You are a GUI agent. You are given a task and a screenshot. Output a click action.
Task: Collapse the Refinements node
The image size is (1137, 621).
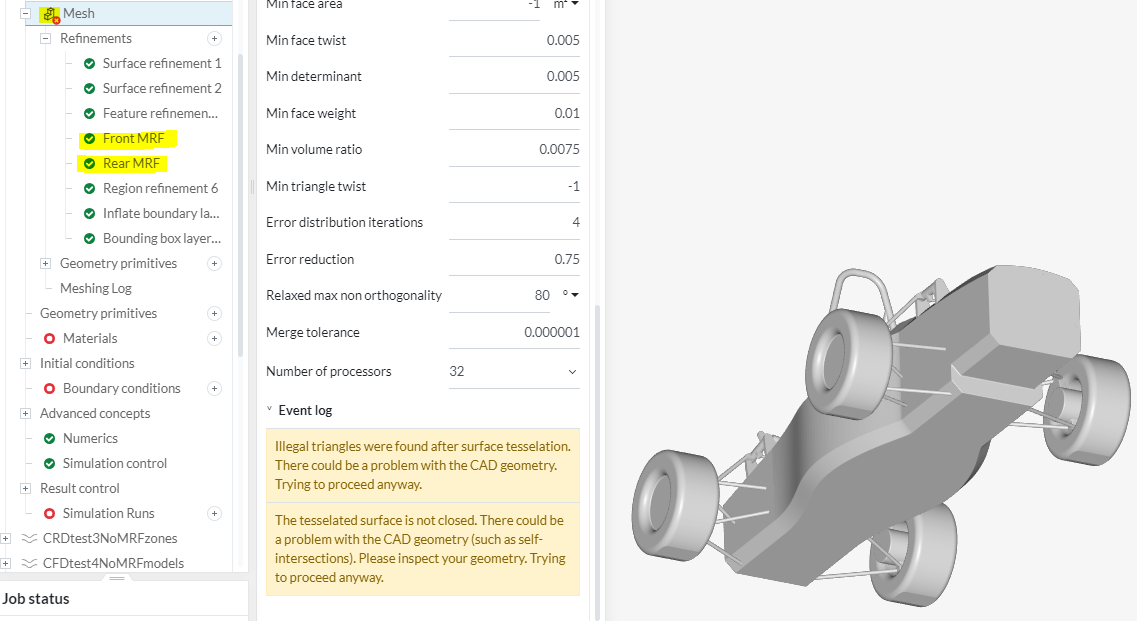tap(45, 39)
